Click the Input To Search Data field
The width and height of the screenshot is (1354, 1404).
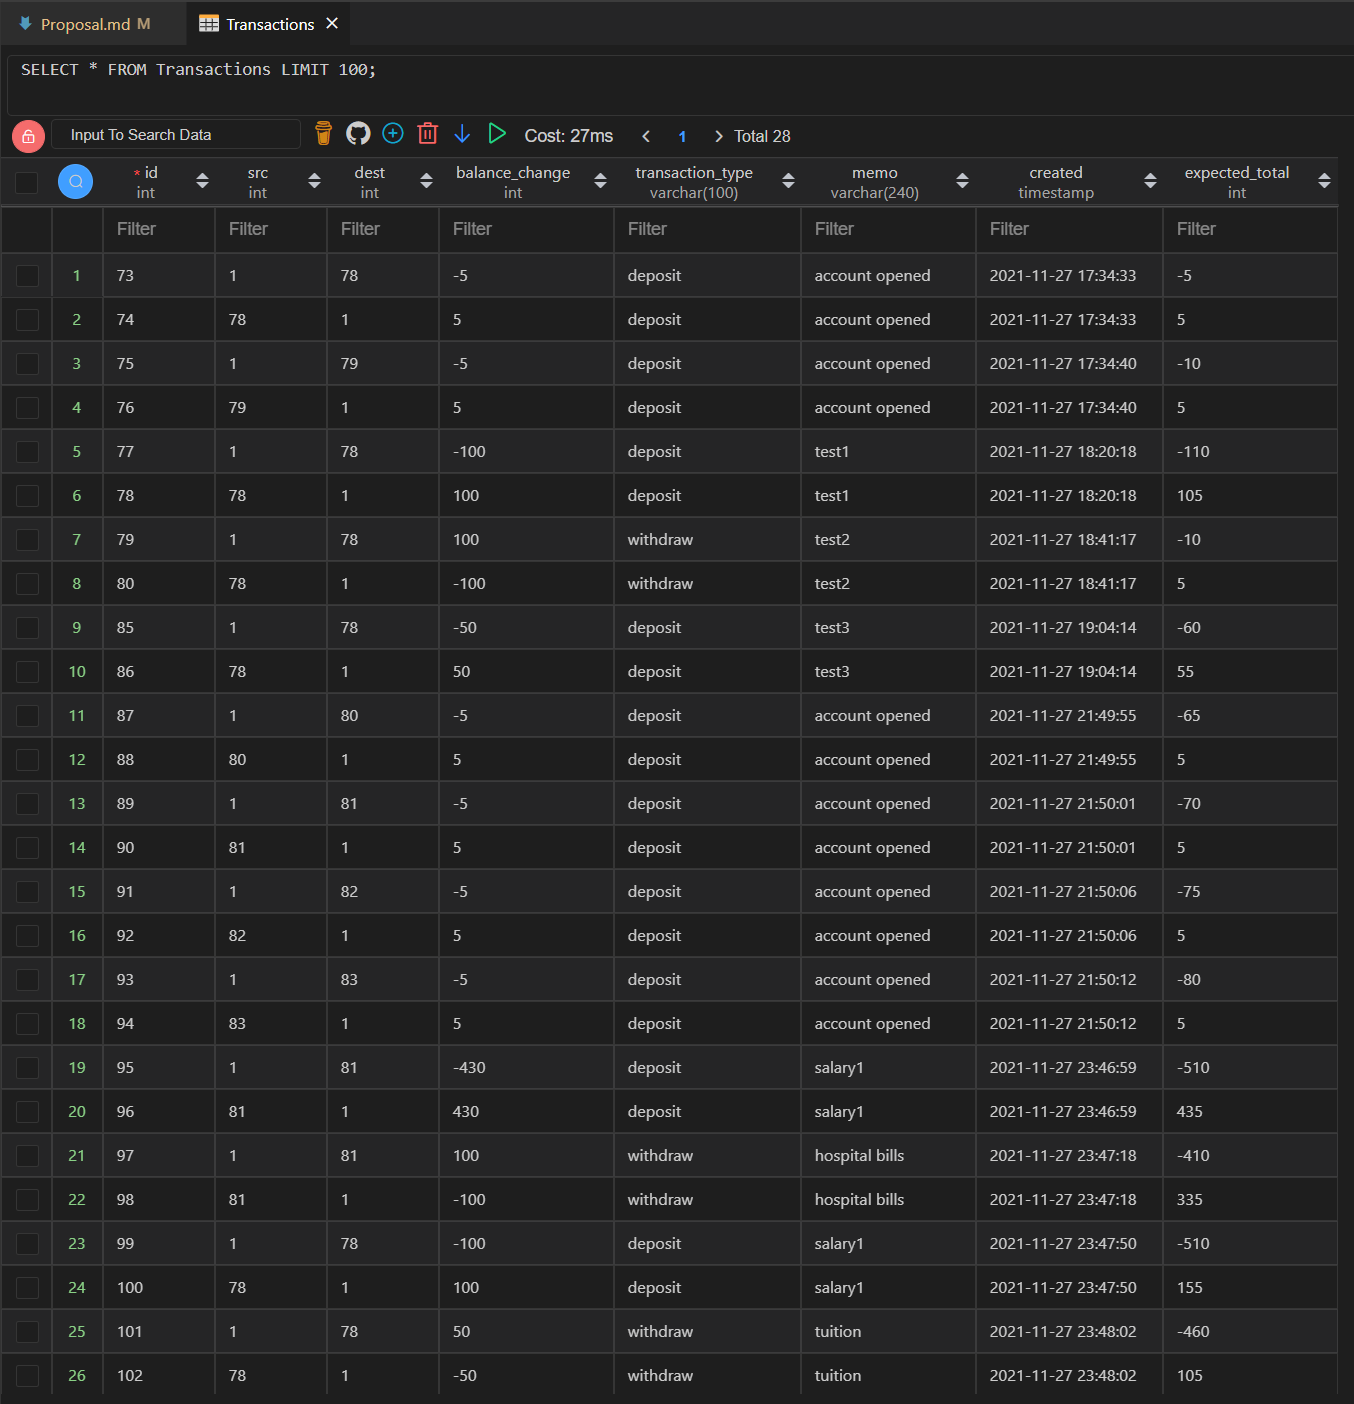[175, 134]
